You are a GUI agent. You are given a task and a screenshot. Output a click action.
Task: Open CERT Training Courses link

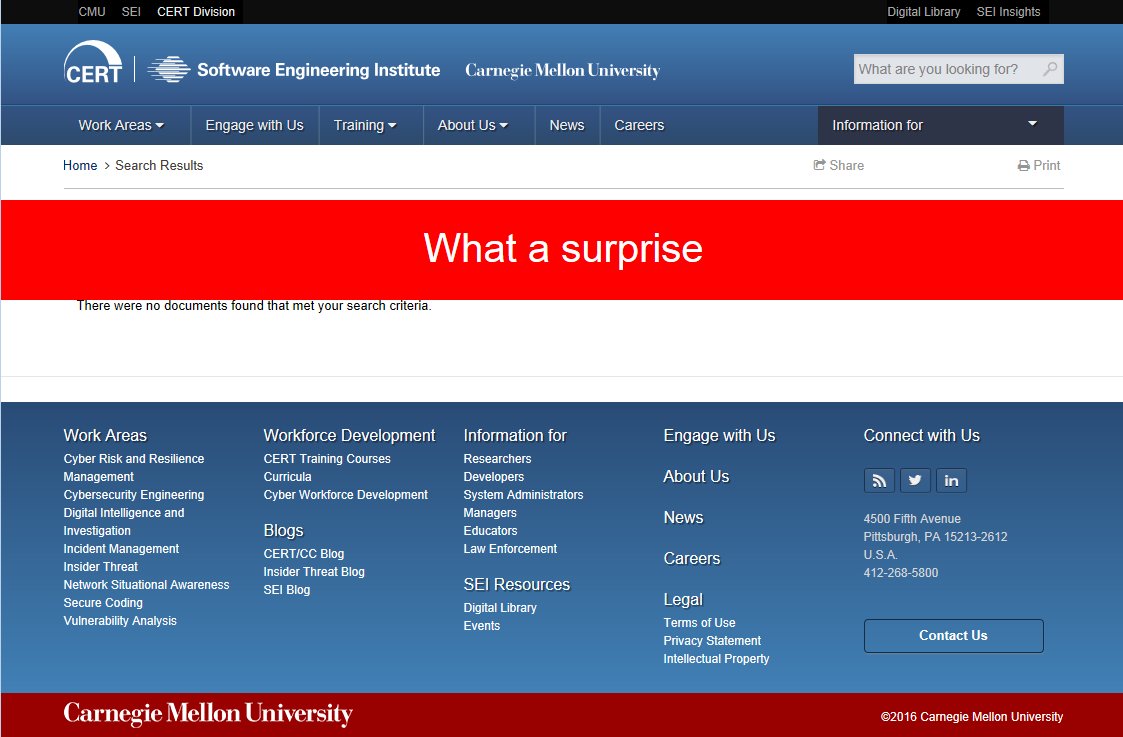pyautogui.click(x=327, y=458)
